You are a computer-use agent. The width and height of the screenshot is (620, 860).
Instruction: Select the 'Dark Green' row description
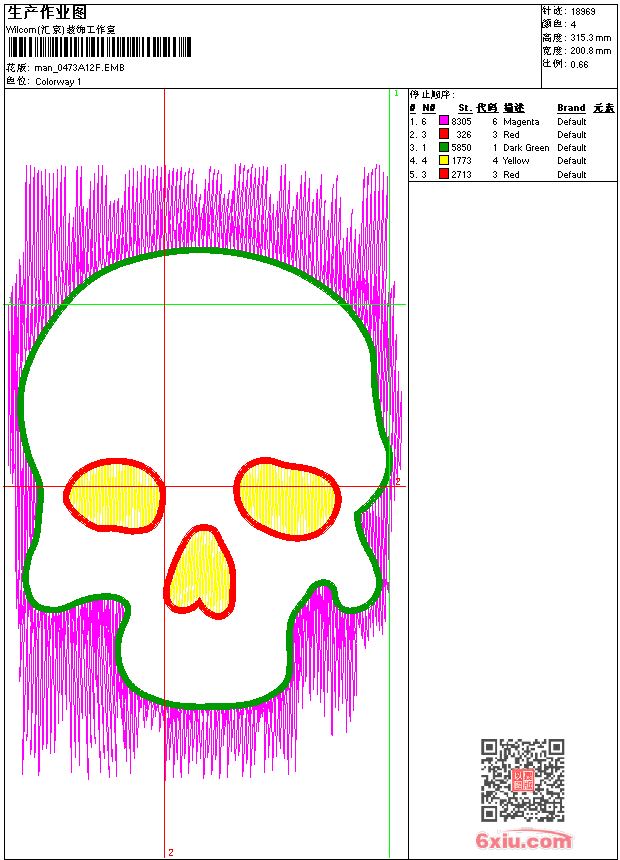pos(526,147)
